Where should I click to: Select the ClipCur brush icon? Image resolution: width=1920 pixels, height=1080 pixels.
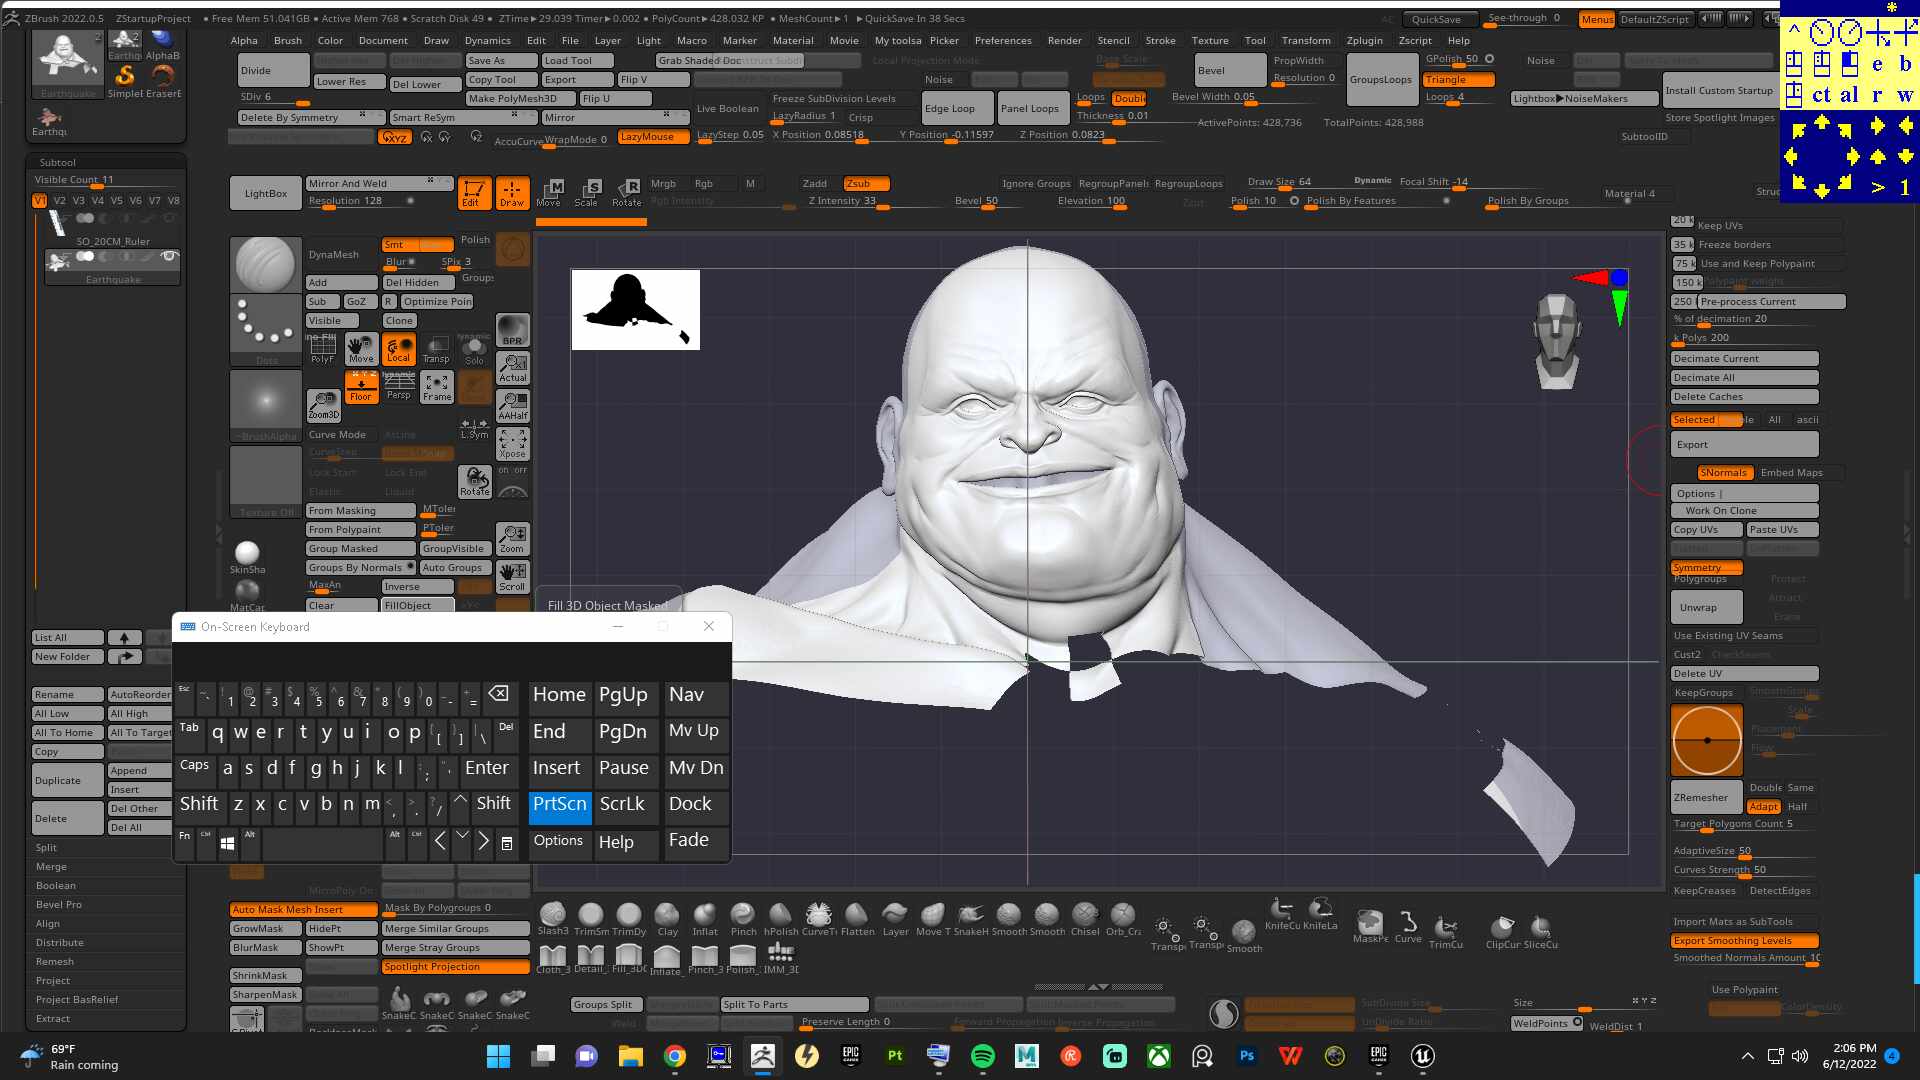(1502, 932)
